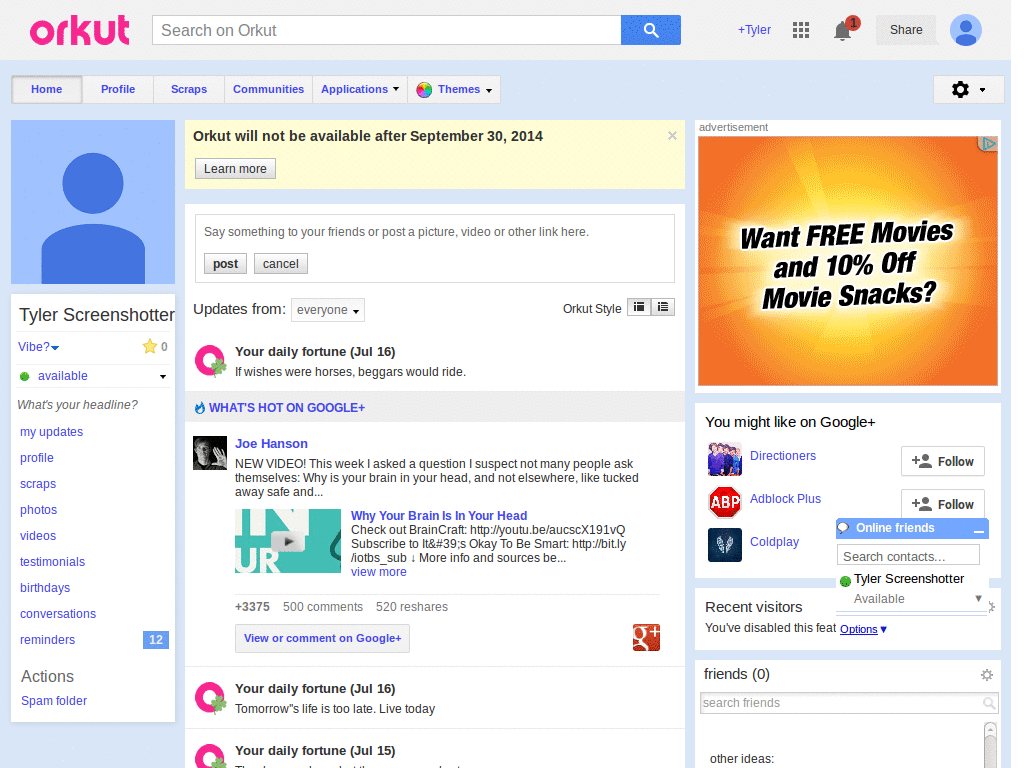Open the account avatar in header
Image resolution: width=1024 pixels, height=768 pixels.
(966, 30)
